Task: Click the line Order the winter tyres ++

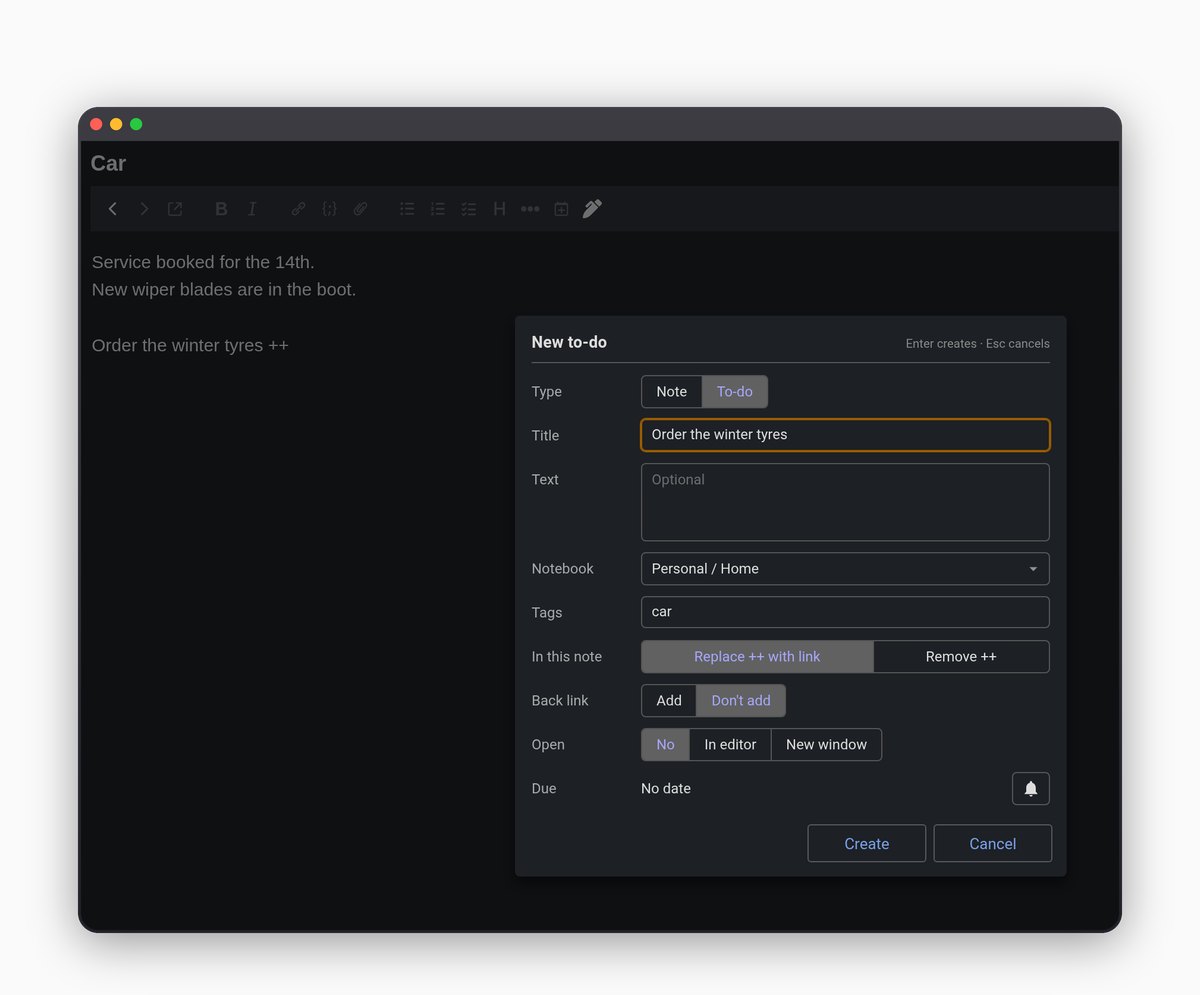Action: [x=190, y=346]
